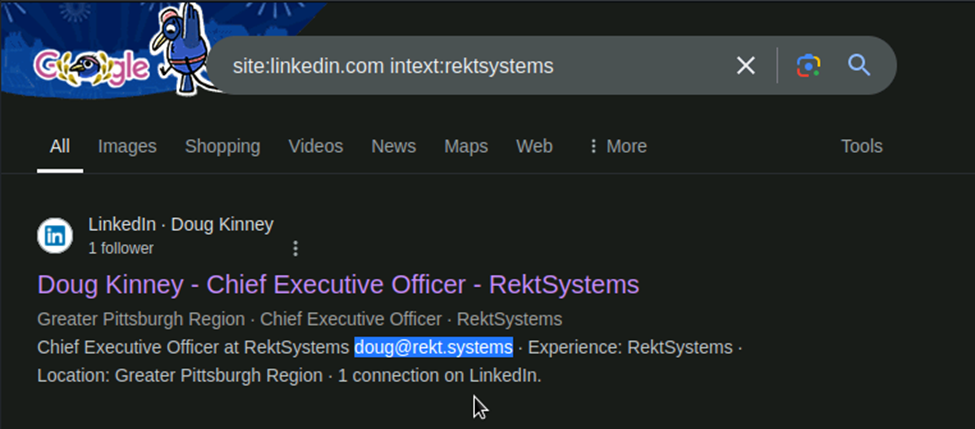Click the LinkedIn · Doug Kinney source text
975x429 pixels.
pyautogui.click(x=181, y=224)
